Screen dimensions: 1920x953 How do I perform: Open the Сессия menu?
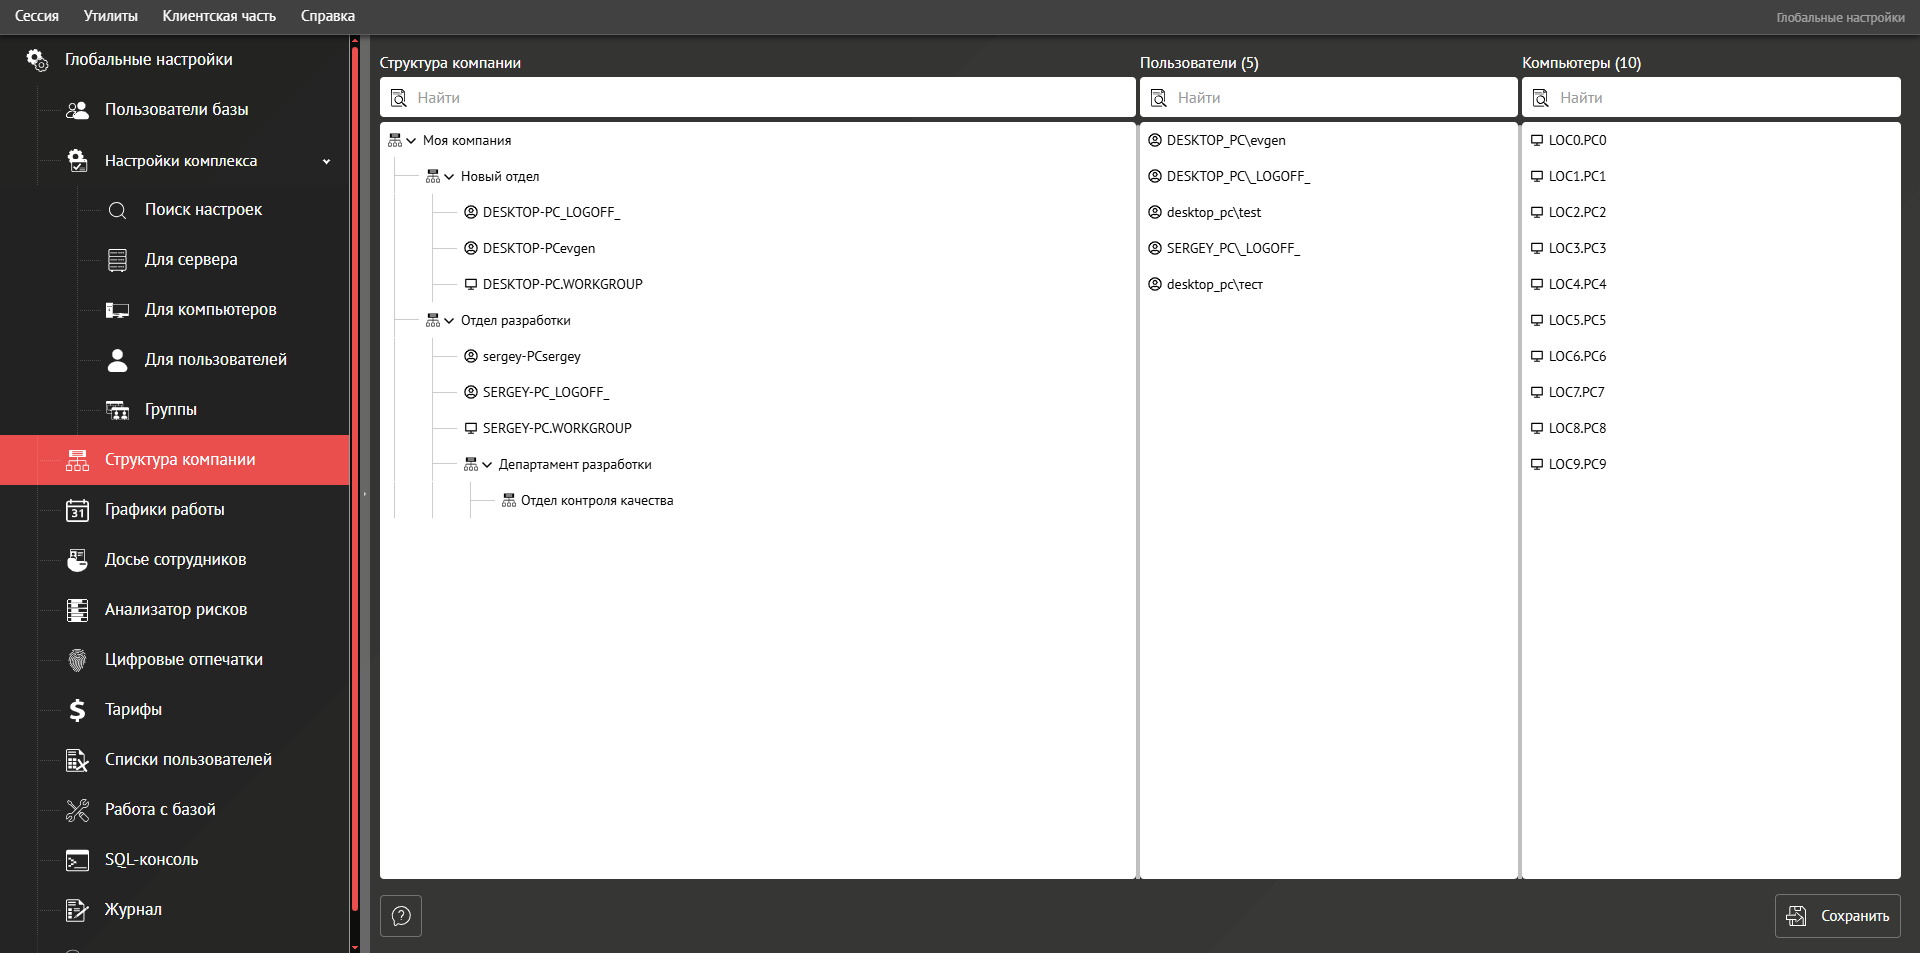click(37, 16)
